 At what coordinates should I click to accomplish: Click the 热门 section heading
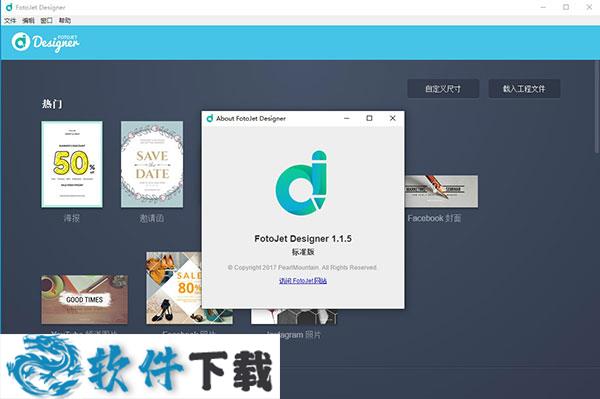pyautogui.click(x=52, y=104)
